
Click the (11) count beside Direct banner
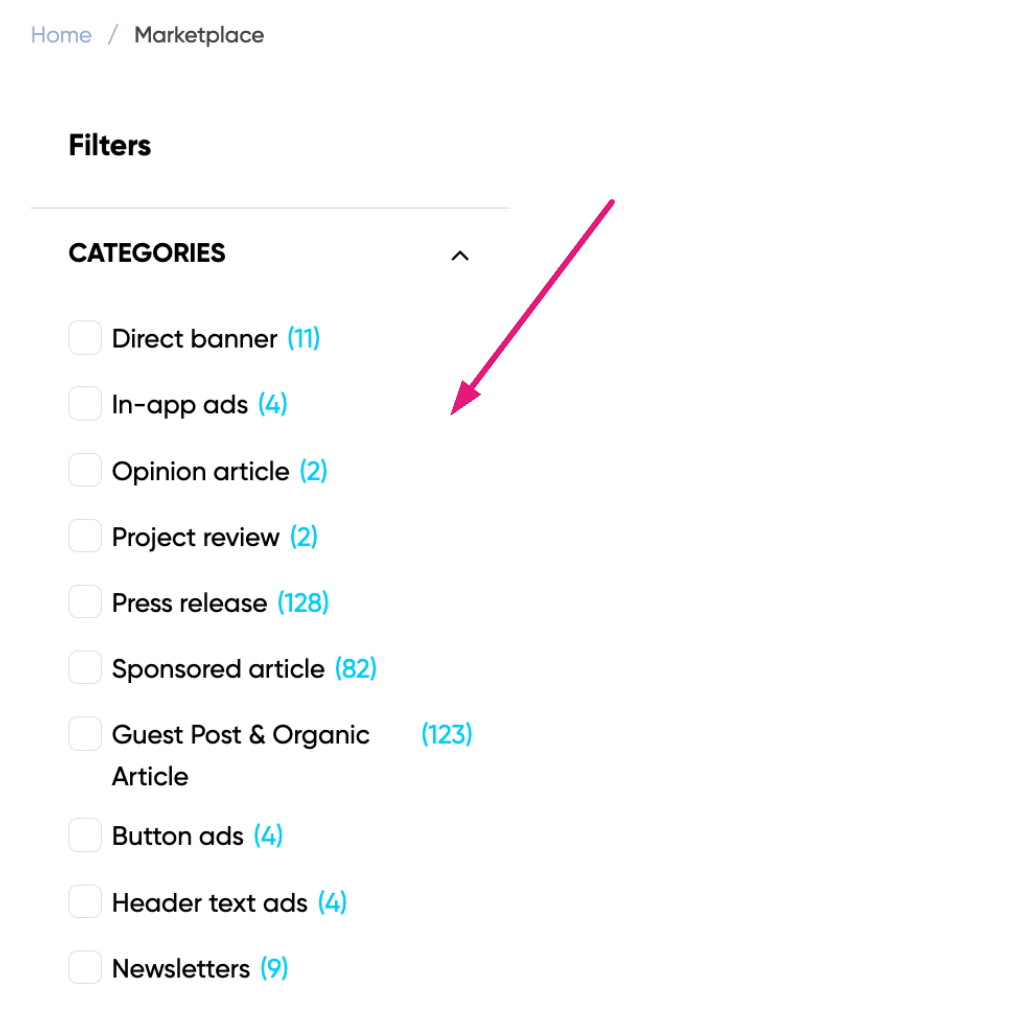[304, 339]
